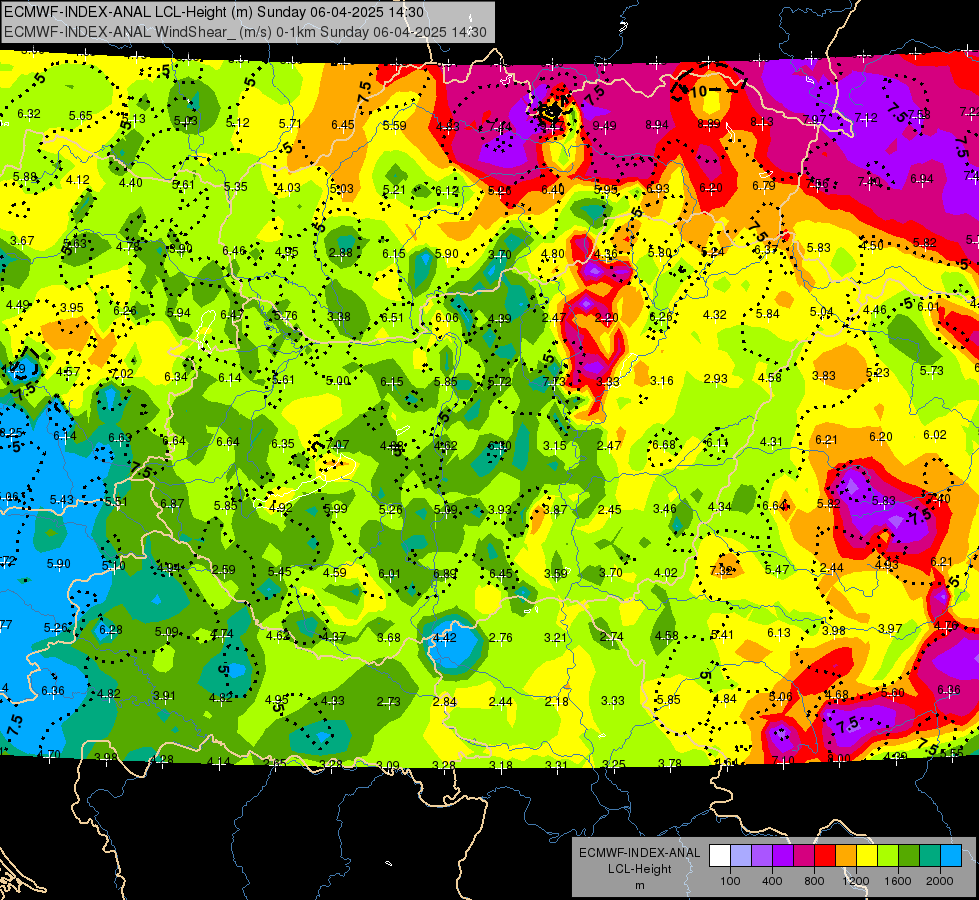The image size is (979, 900).
Task: Click the orange legend swatch
Action: 846,856
